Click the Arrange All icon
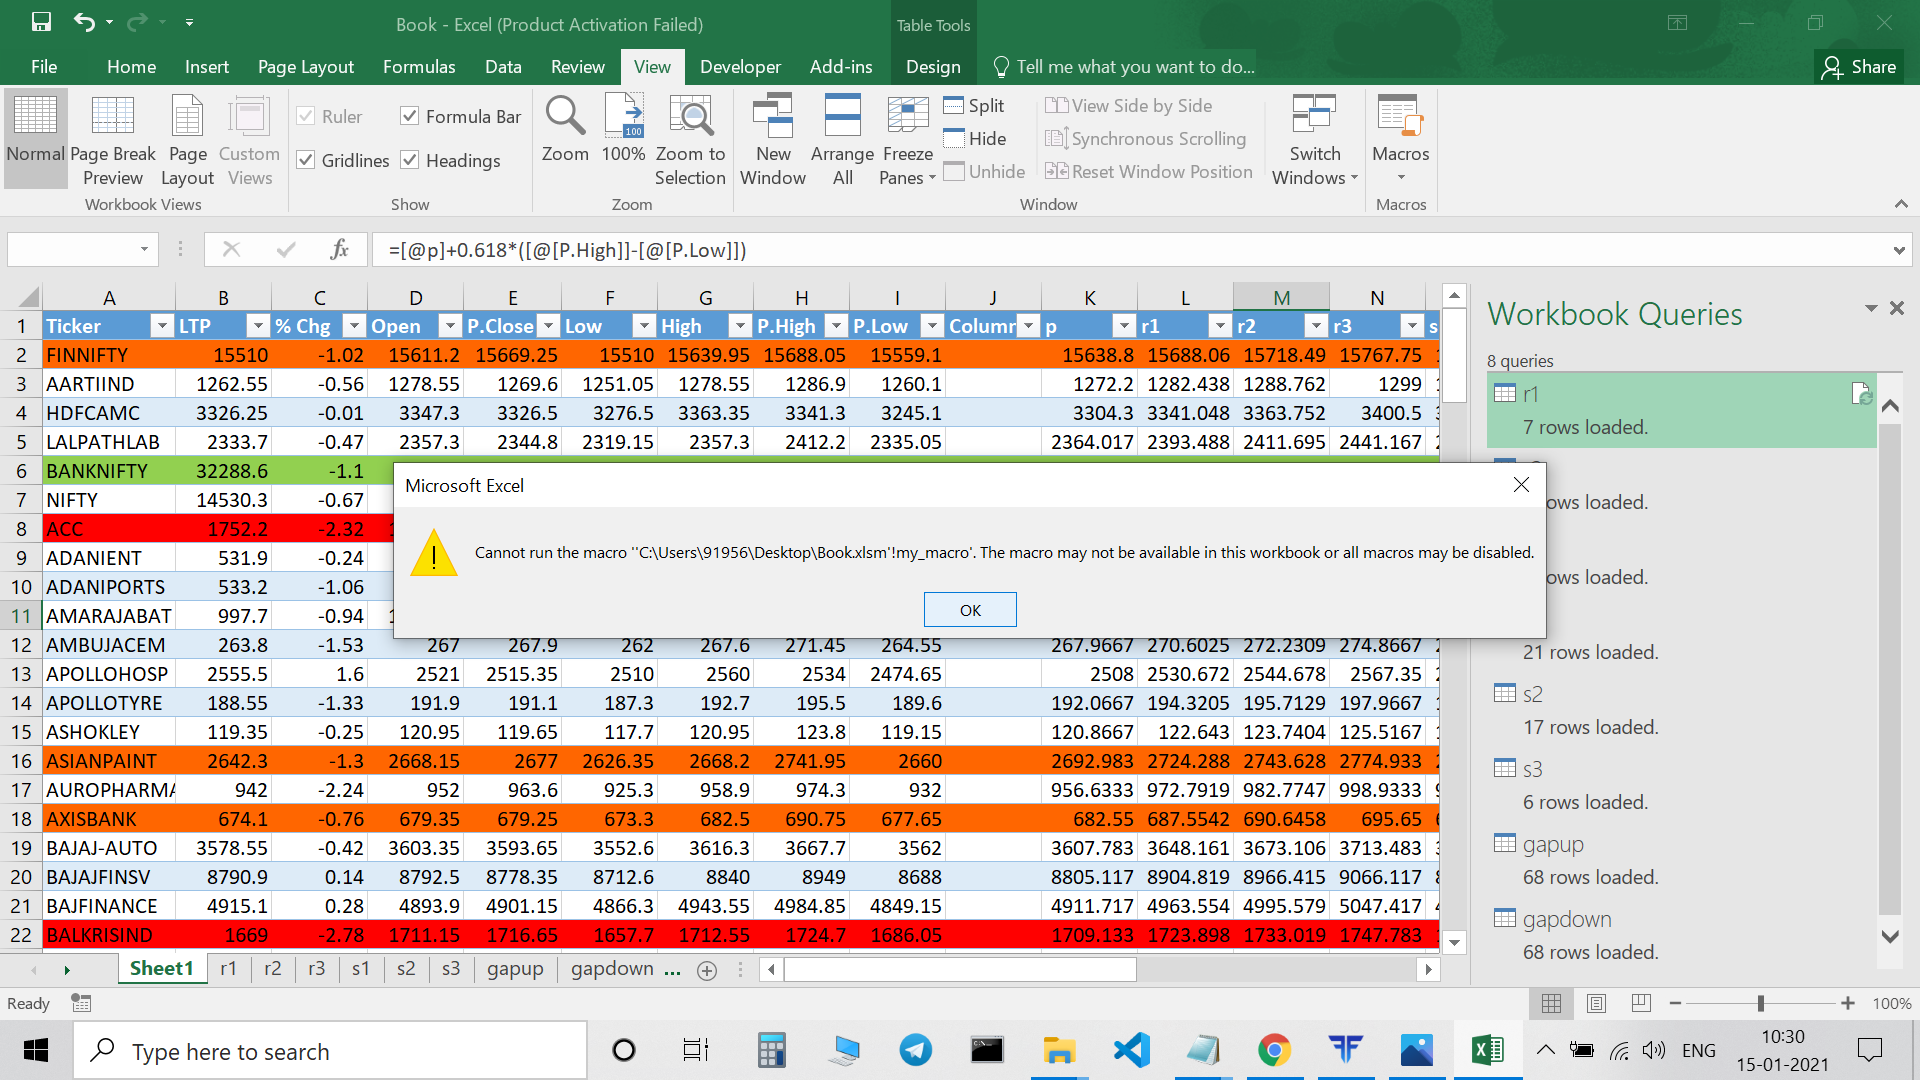Image resolution: width=1920 pixels, height=1080 pixels. (x=842, y=117)
